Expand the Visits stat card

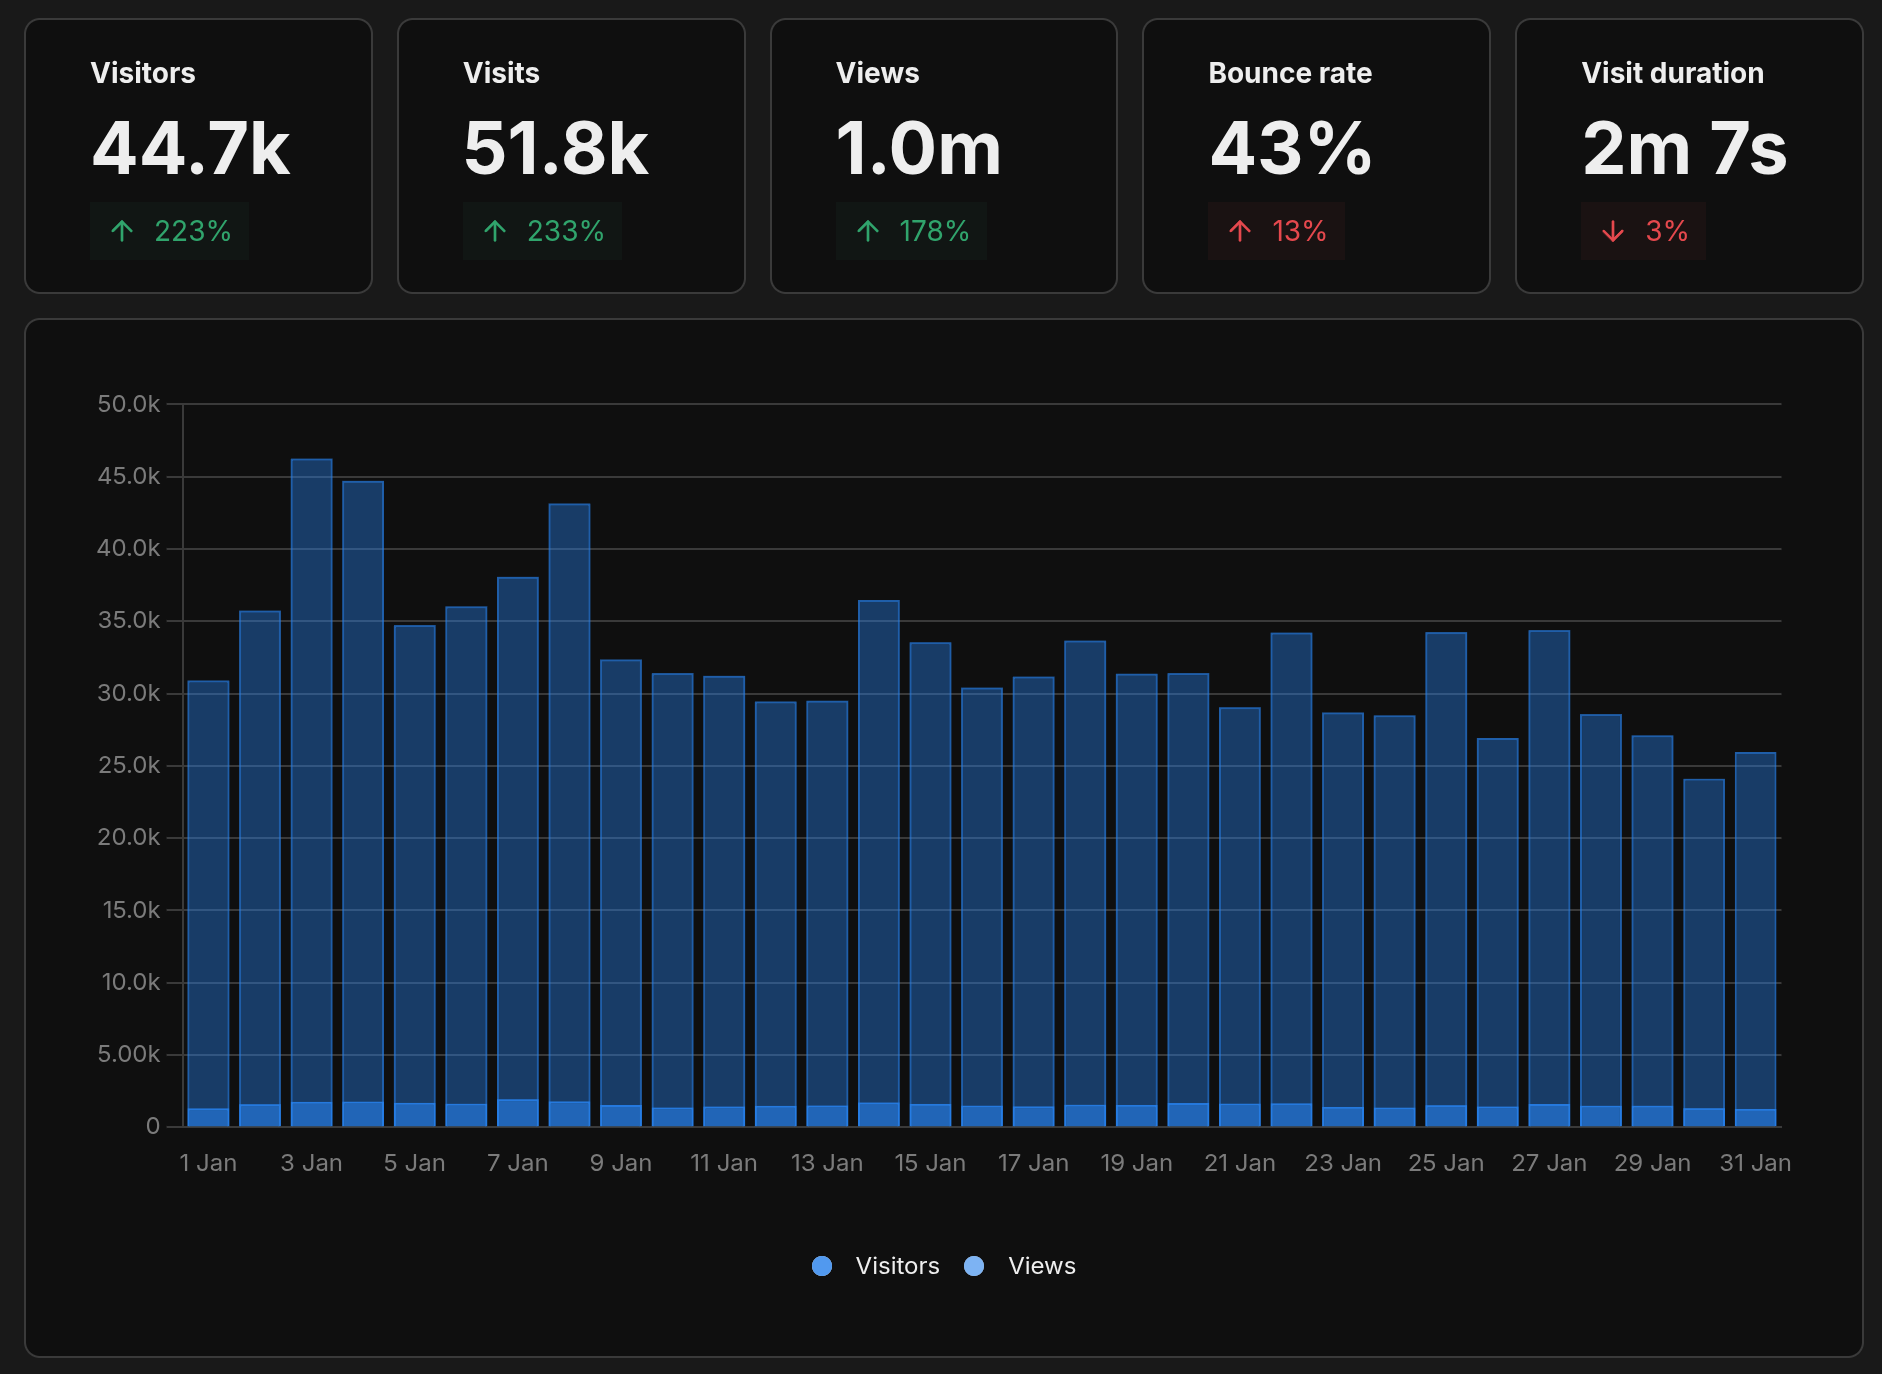(571, 155)
